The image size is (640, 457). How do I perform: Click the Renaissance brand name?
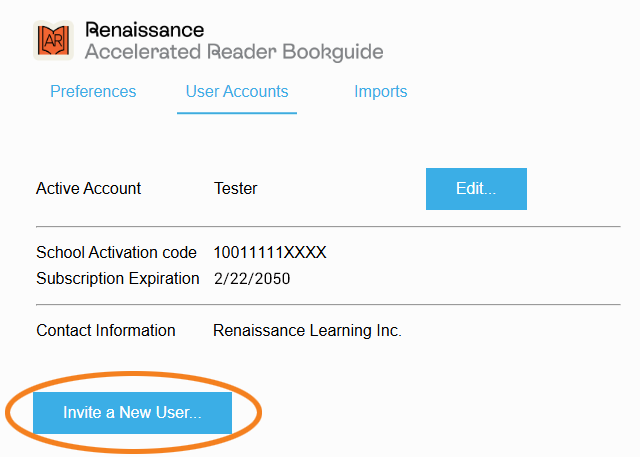coord(145,30)
